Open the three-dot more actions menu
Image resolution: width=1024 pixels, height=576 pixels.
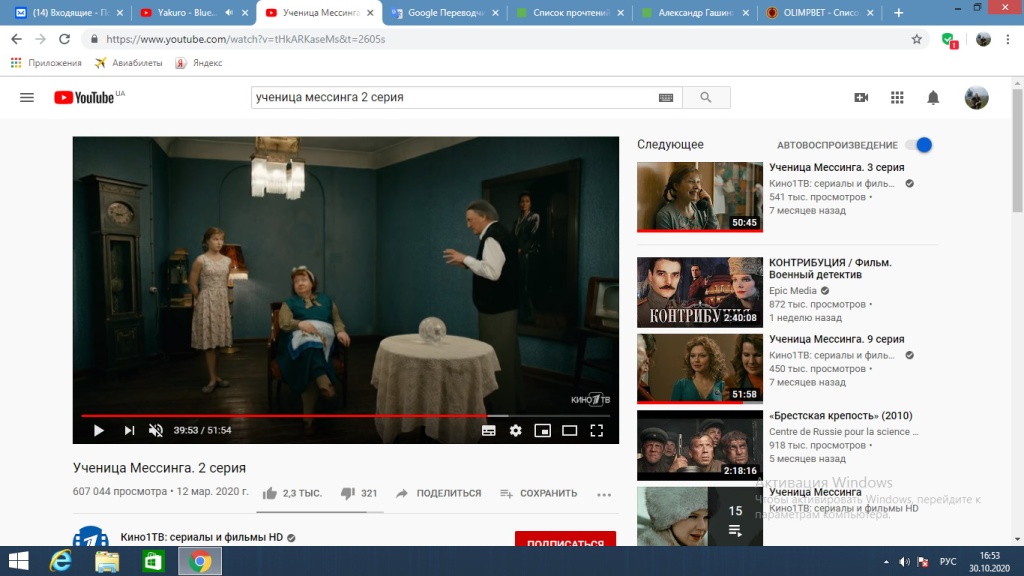(604, 494)
